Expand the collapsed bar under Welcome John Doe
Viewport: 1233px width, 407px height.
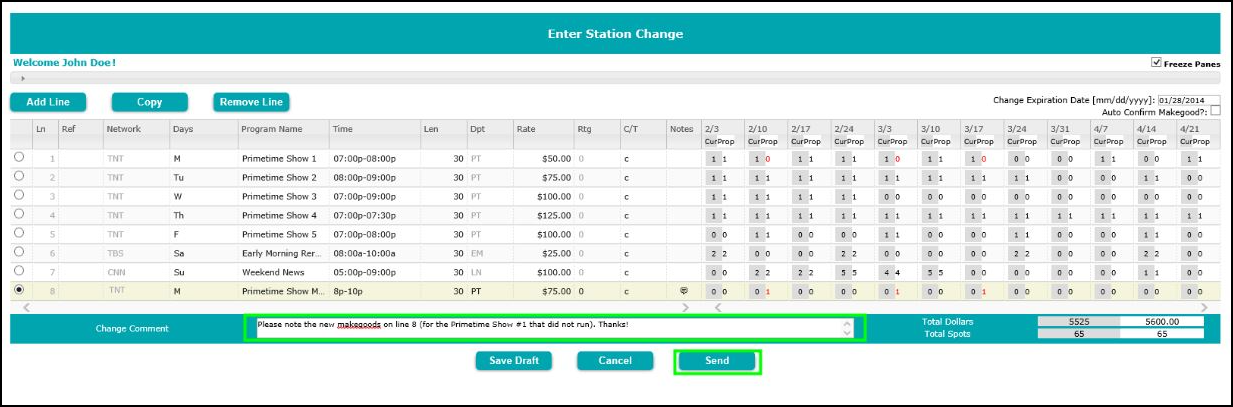22,77
